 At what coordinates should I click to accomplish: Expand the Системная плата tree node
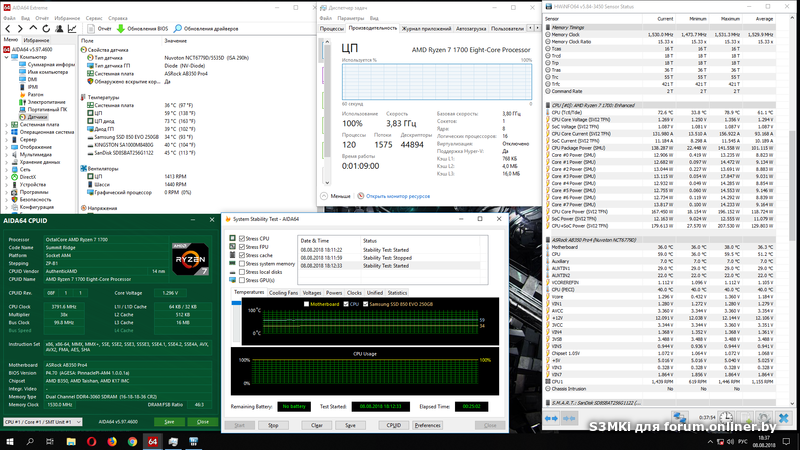tap(8, 125)
